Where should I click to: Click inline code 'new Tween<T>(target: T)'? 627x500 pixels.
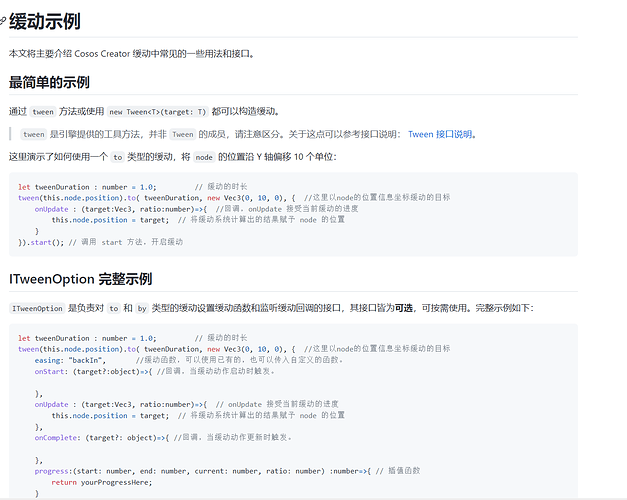pos(158,112)
